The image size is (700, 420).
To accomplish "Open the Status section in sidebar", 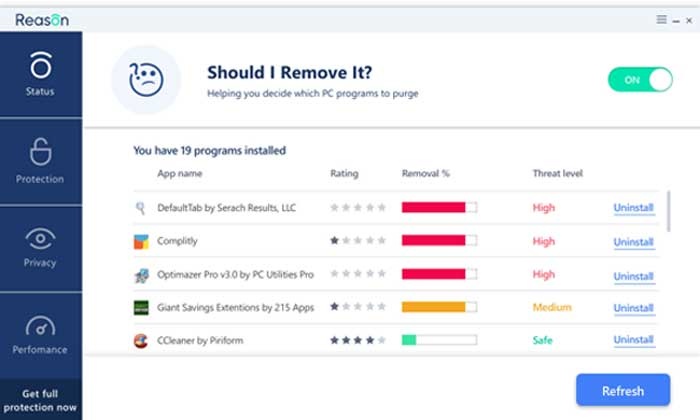I will pyautogui.click(x=41, y=74).
